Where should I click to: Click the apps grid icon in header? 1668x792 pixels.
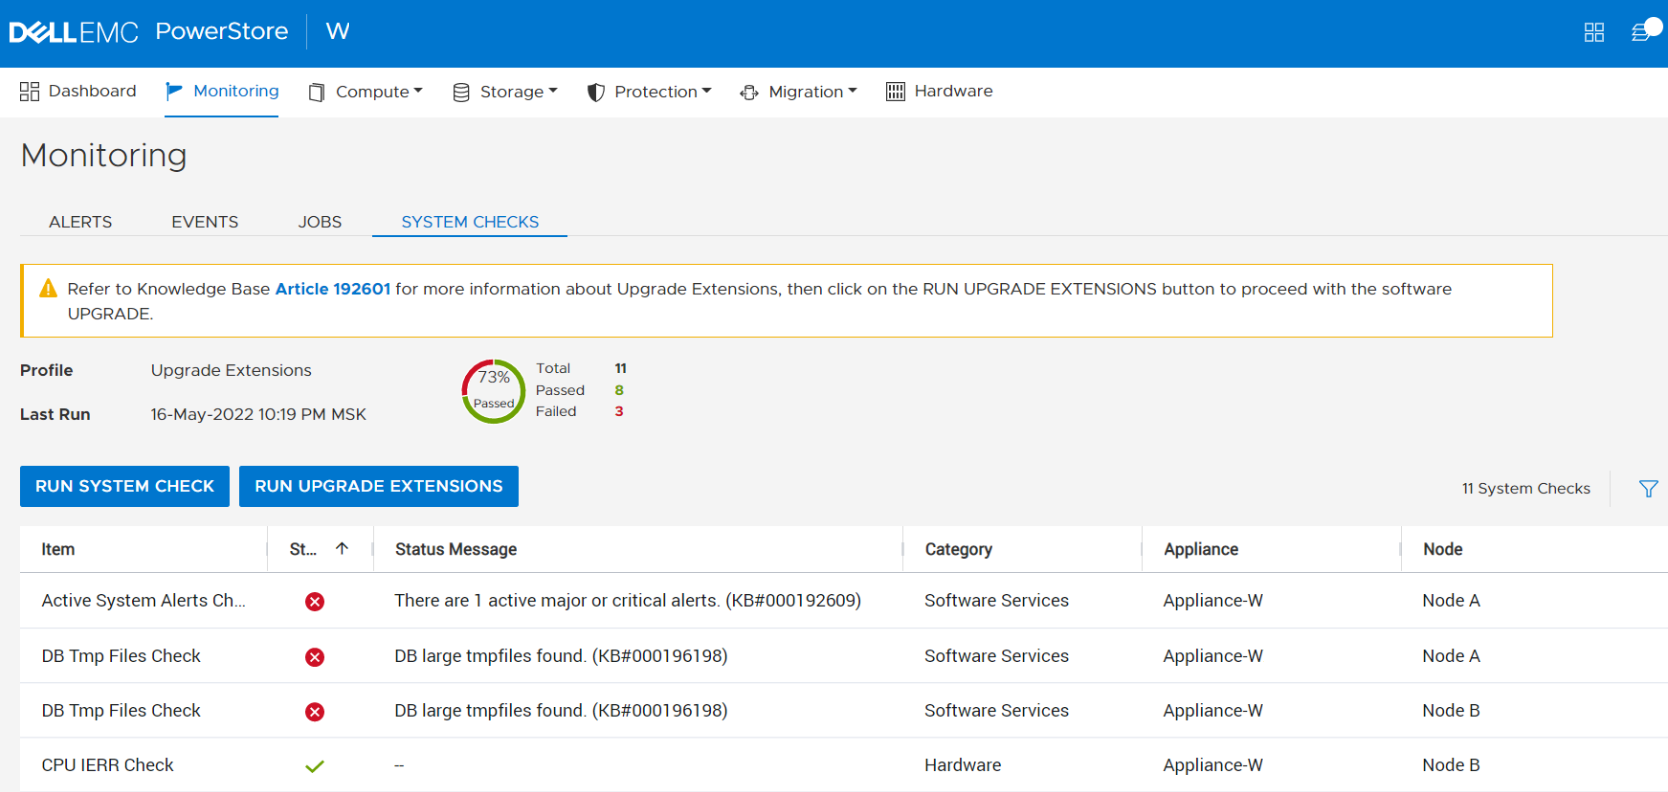click(1594, 33)
